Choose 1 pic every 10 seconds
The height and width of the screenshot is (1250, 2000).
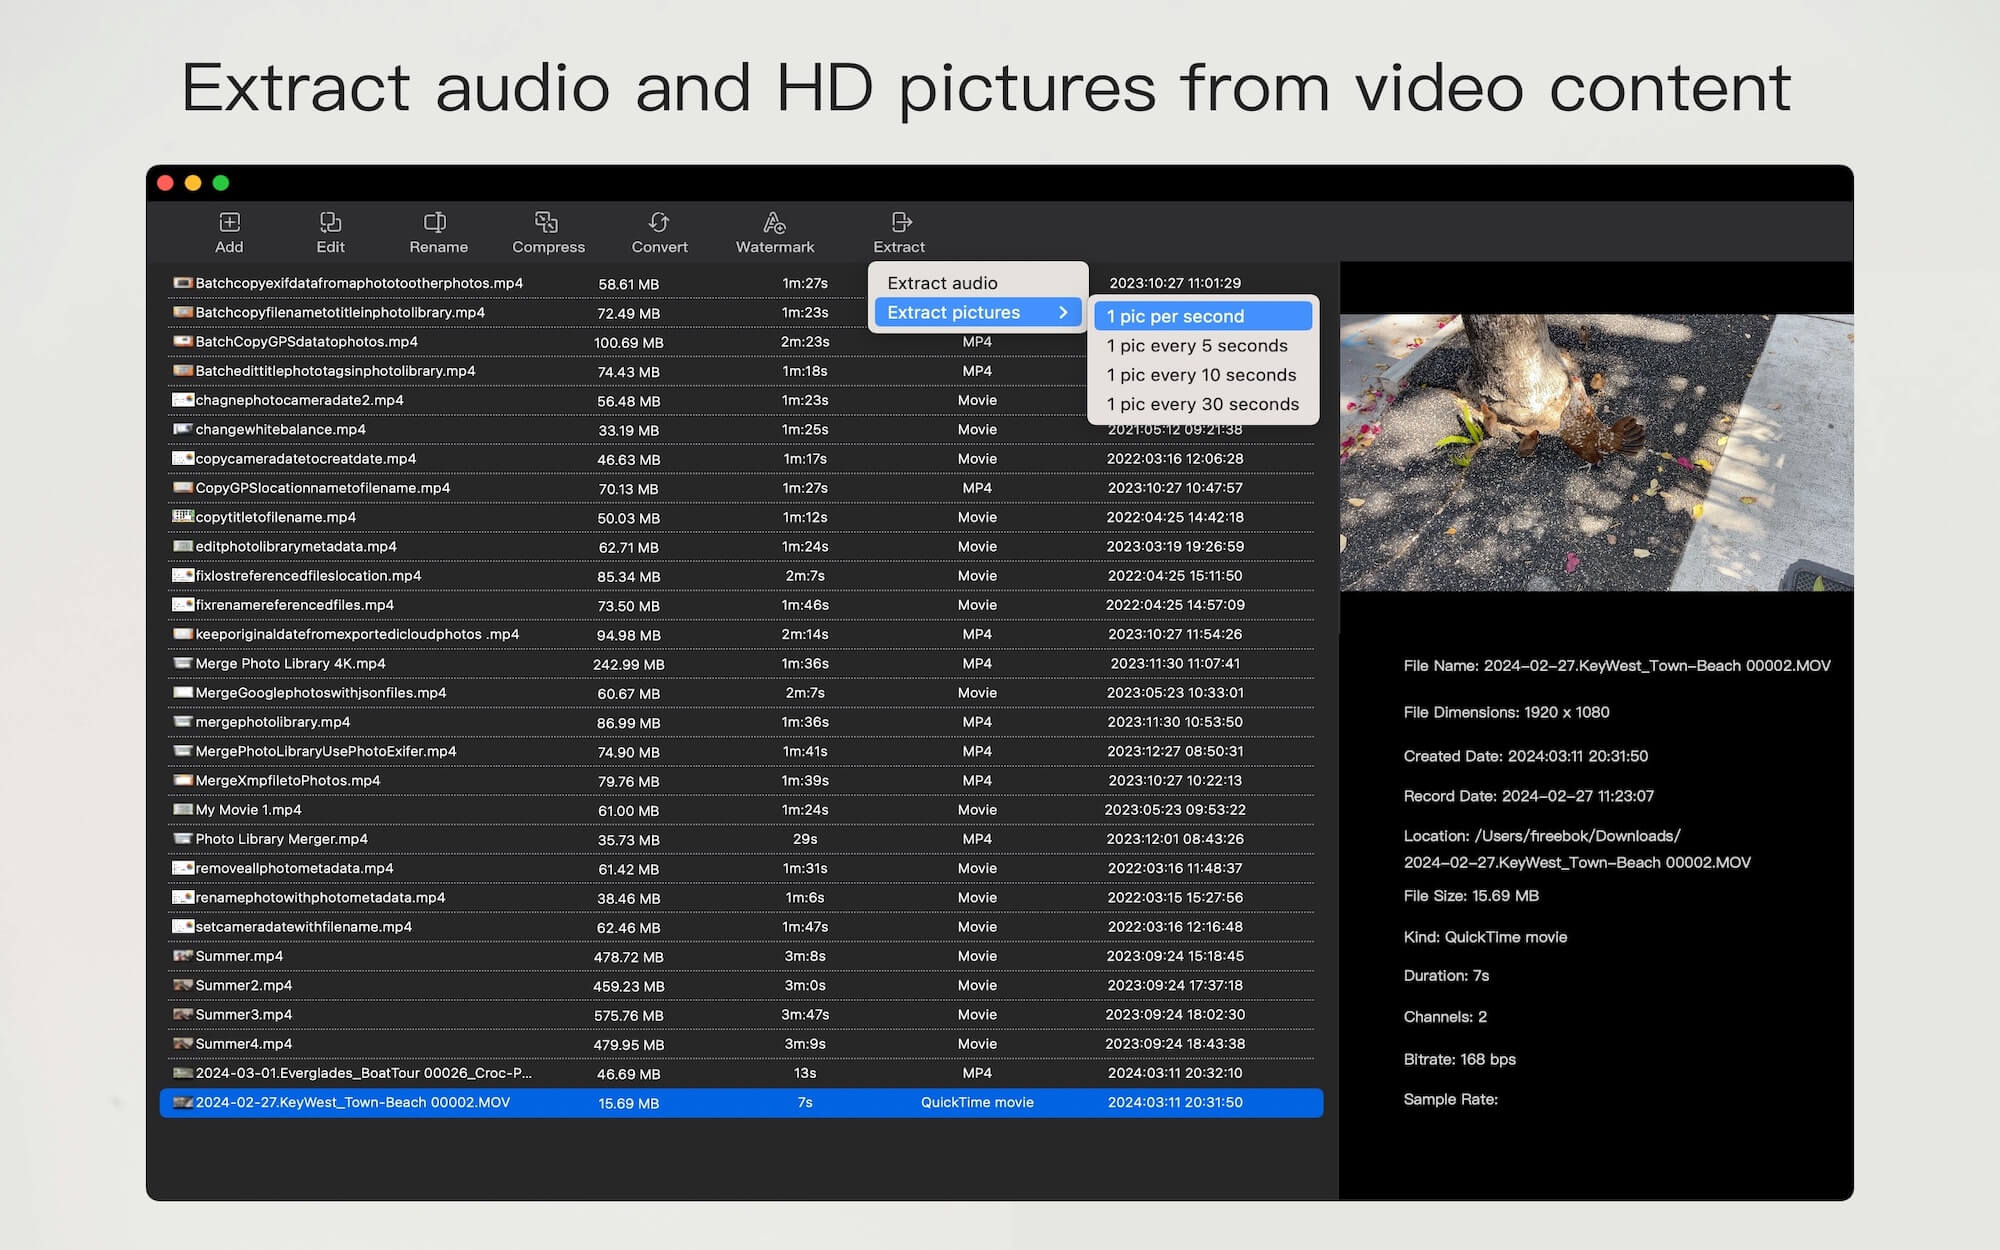pos(1203,375)
